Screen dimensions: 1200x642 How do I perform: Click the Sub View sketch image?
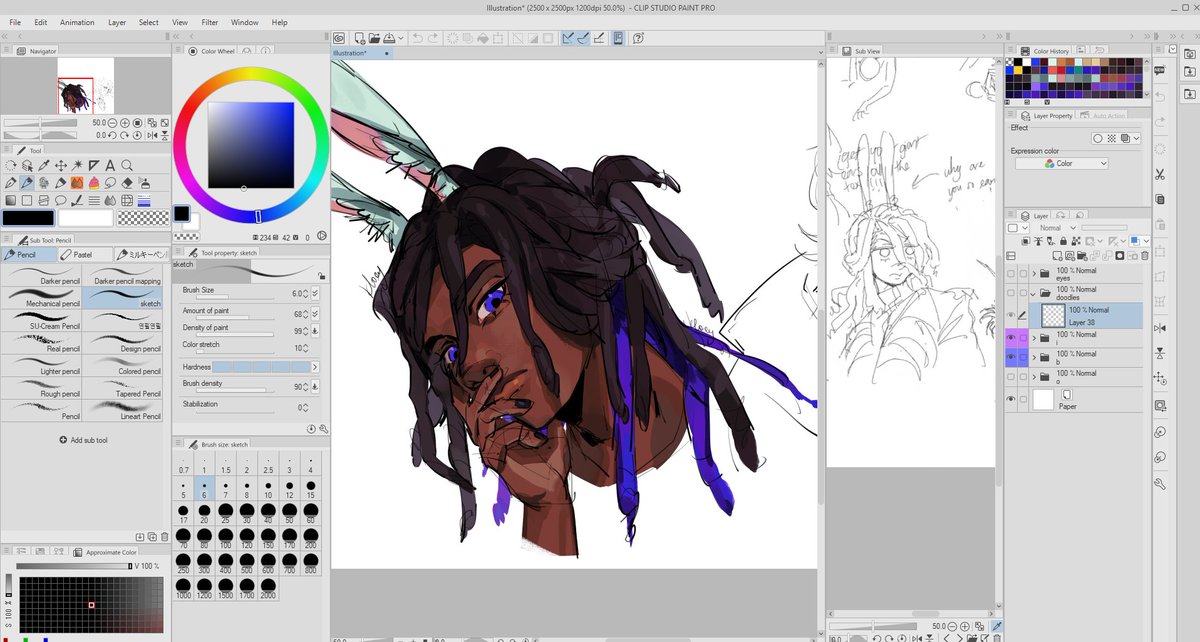pos(911,262)
